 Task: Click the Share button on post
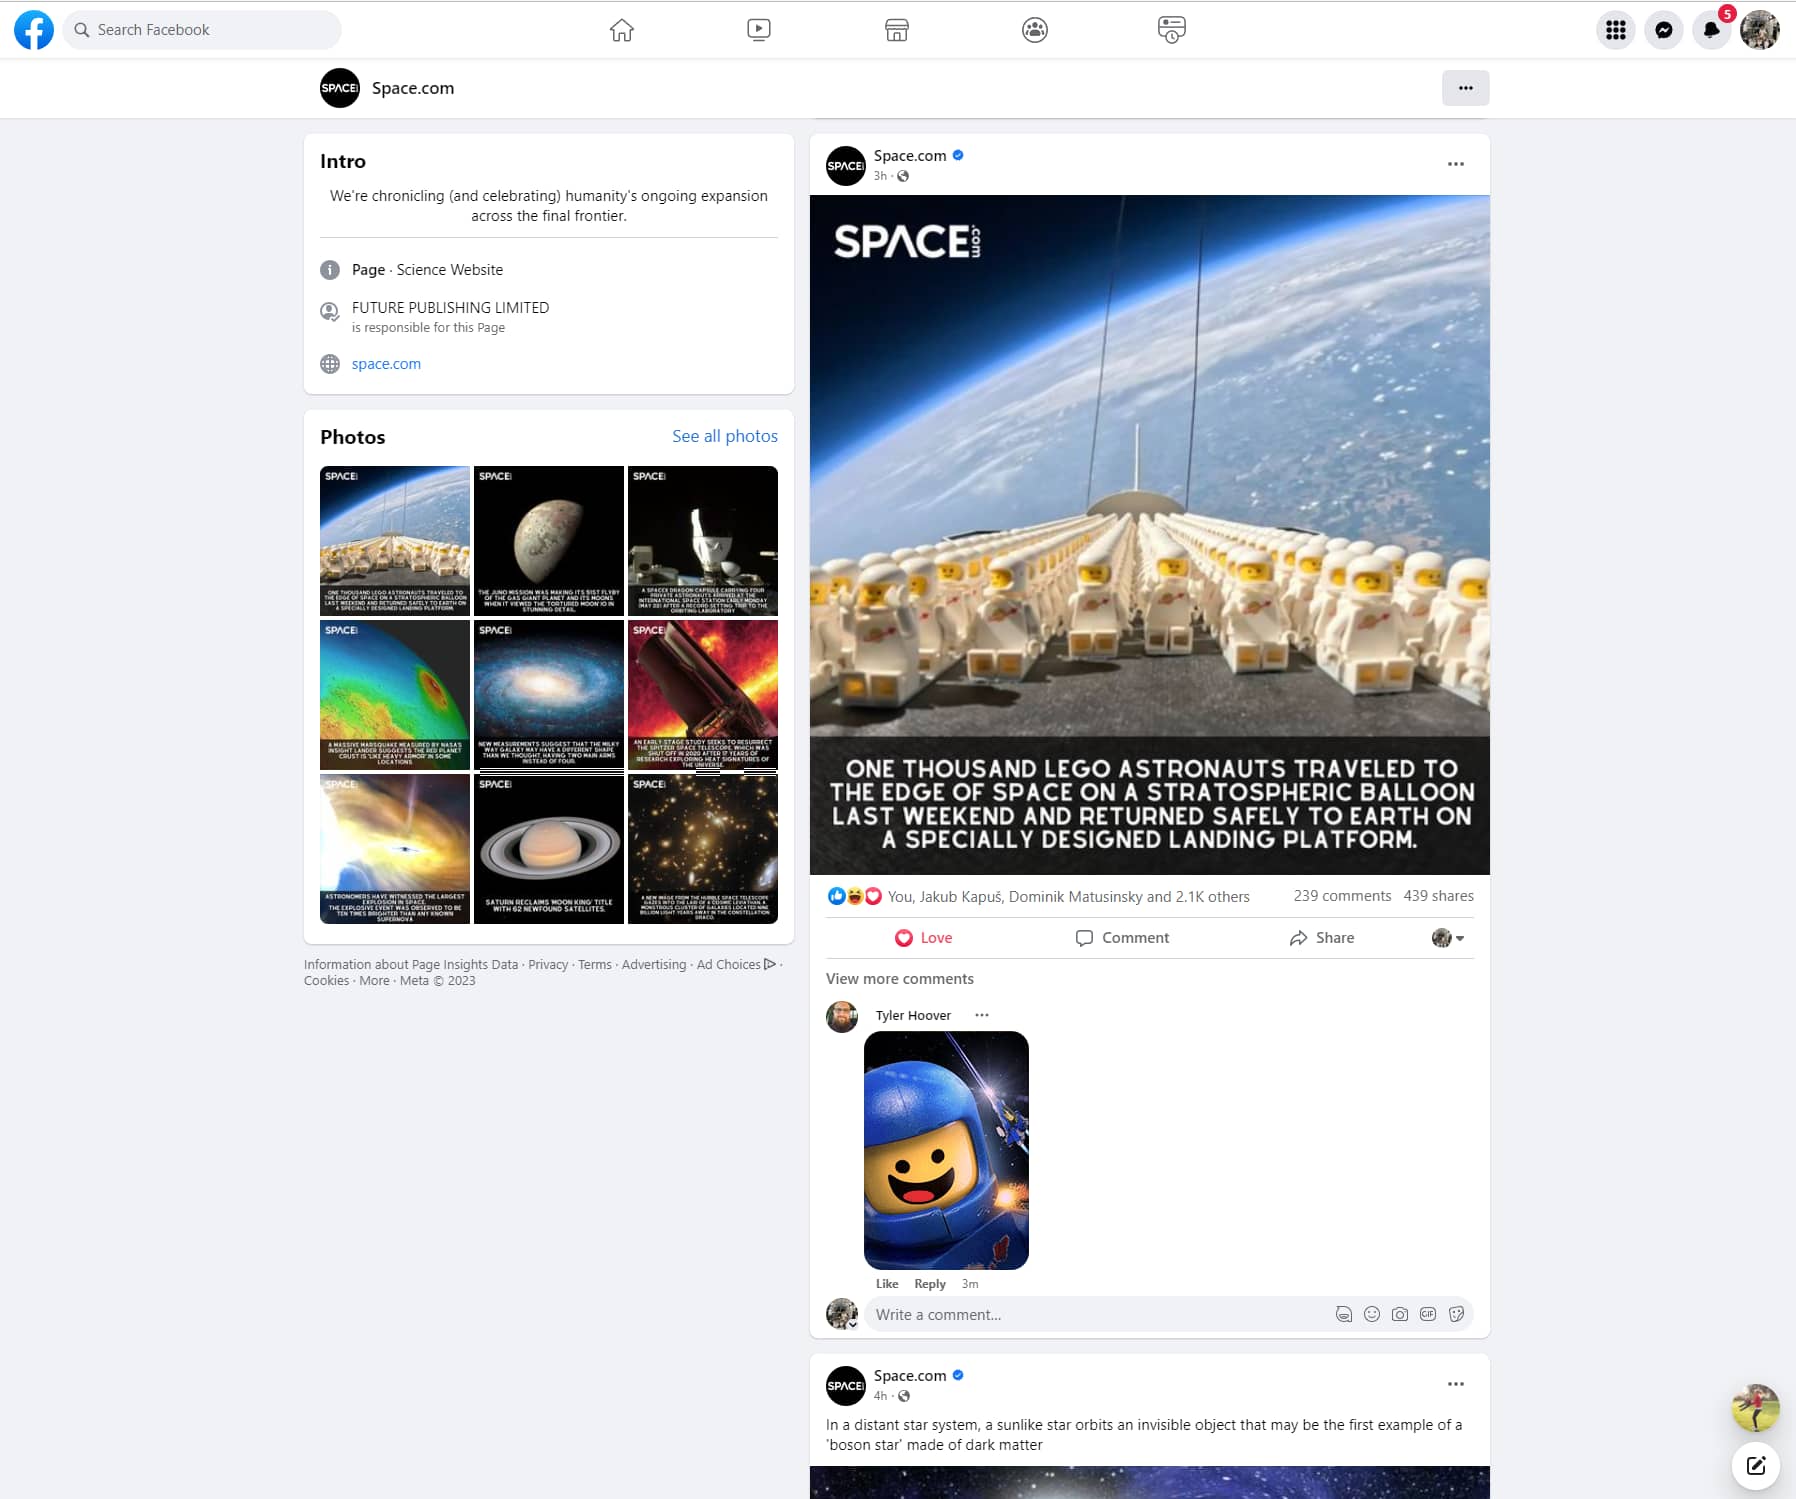click(x=1322, y=938)
